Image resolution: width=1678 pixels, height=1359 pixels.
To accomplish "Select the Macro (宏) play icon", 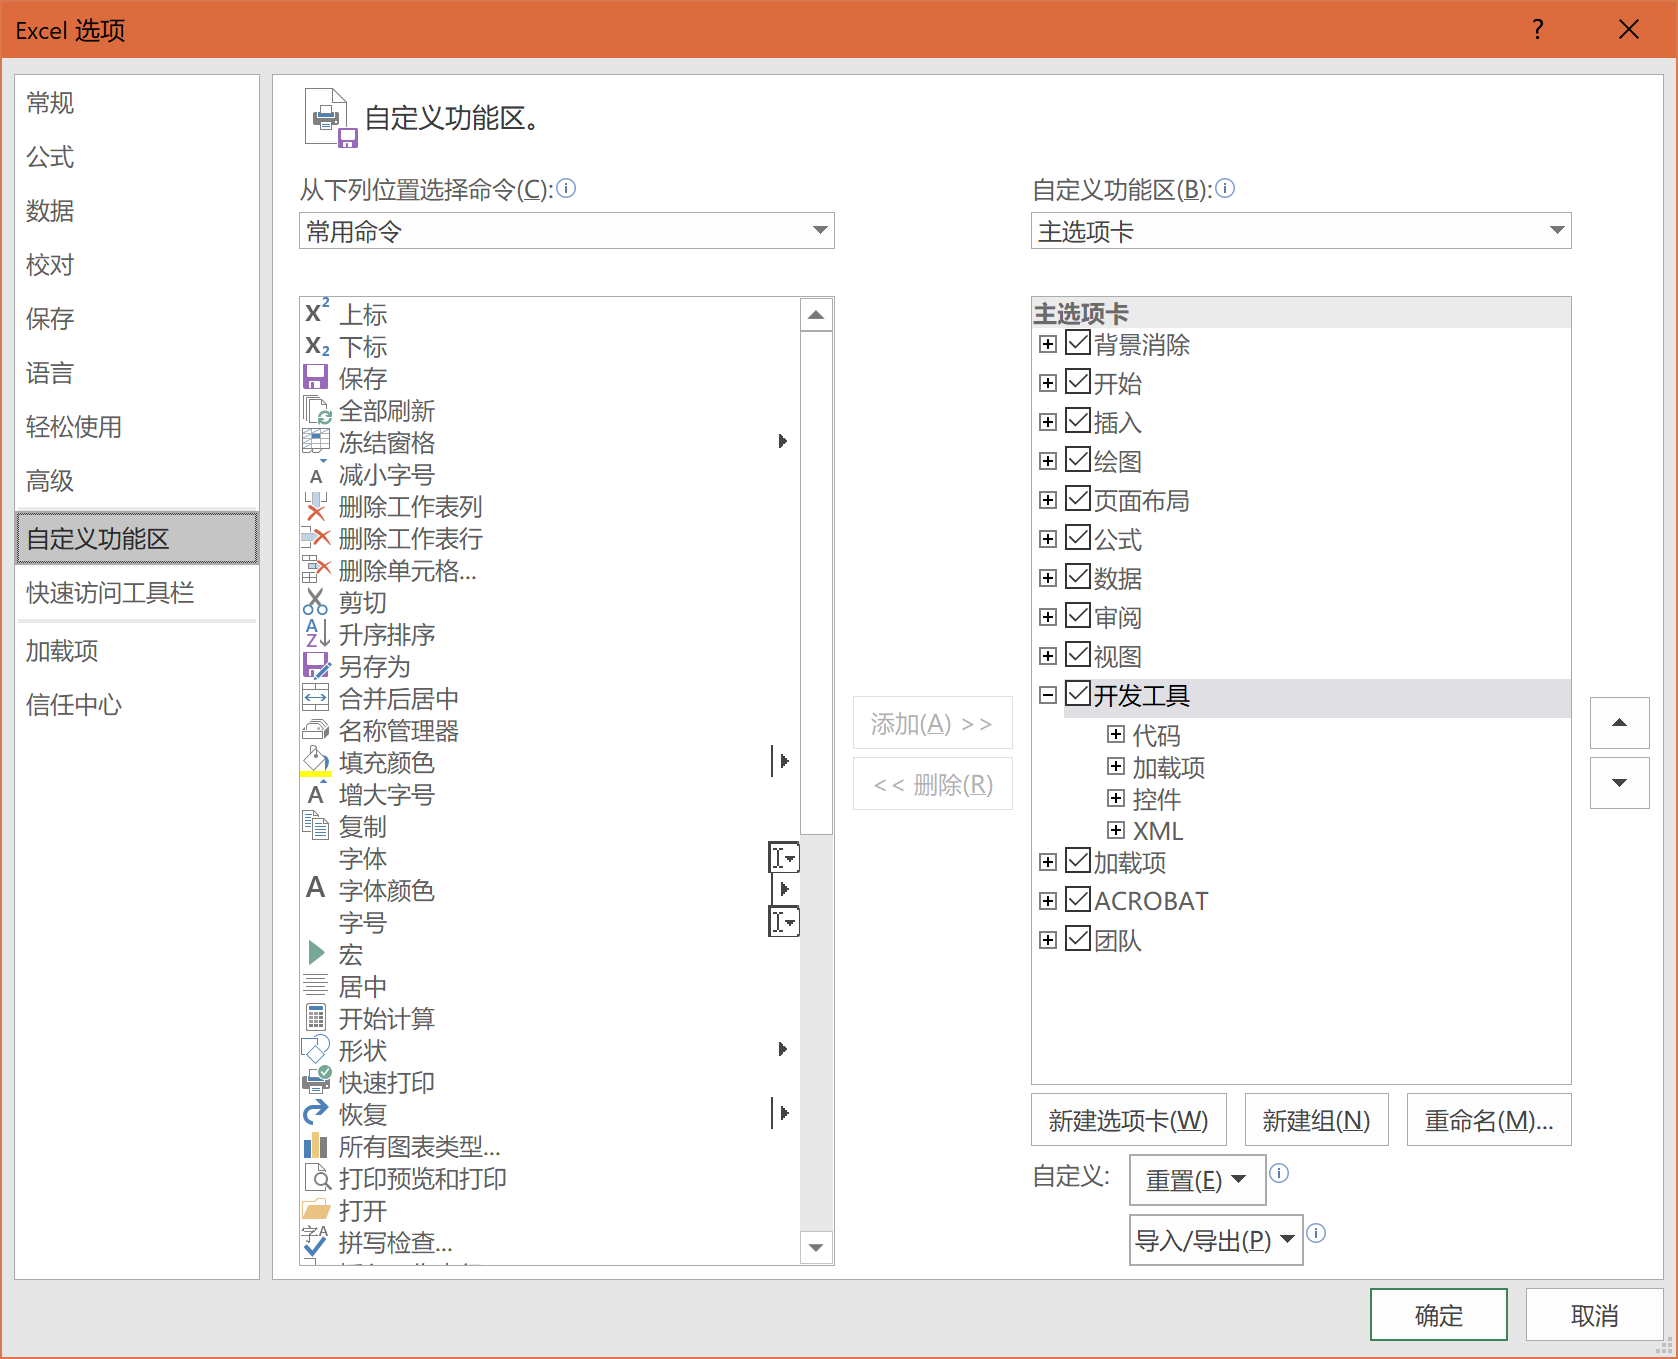I will [x=316, y=953].
